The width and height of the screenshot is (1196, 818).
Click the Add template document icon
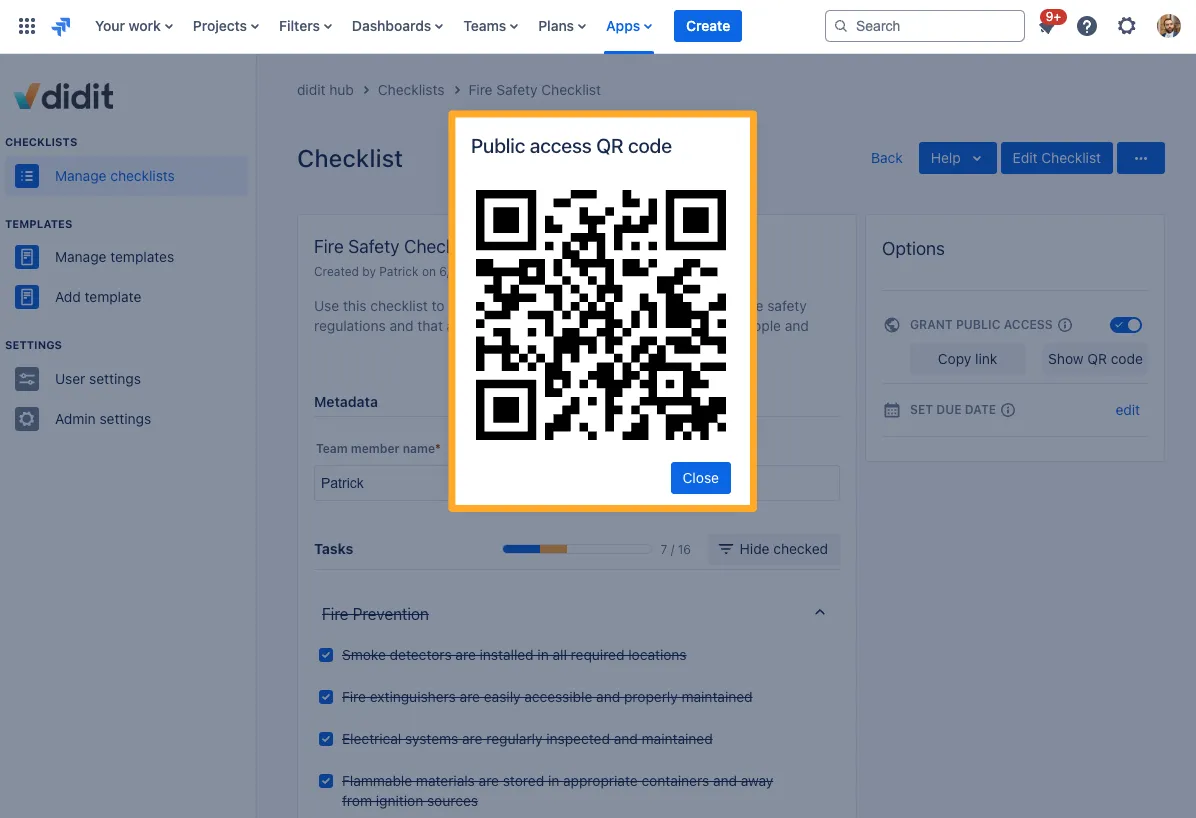[27, 297]
